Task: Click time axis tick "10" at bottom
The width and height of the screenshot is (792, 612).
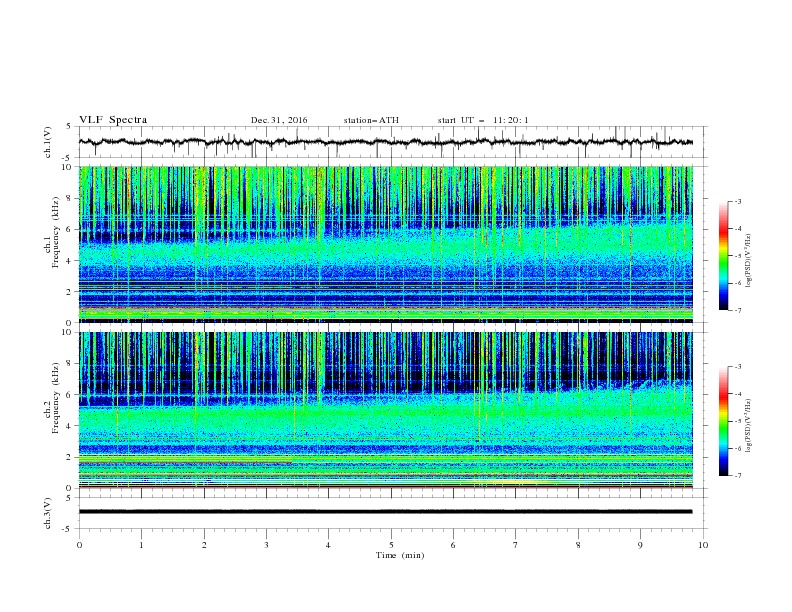Action: (x=703, y=545)
